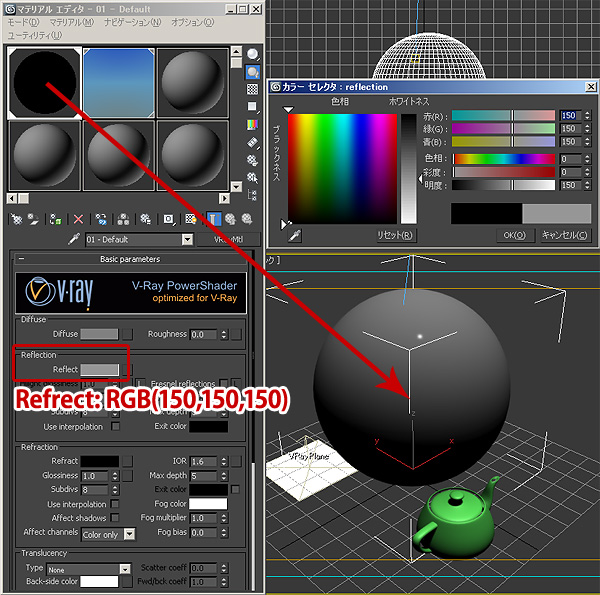Open the ナビゲーション(N) menu
The image size is (600, 595).
133,22
